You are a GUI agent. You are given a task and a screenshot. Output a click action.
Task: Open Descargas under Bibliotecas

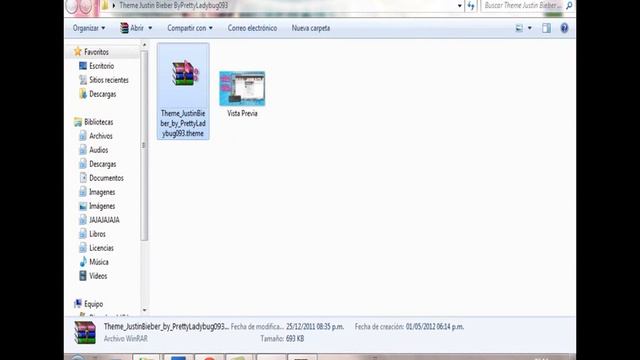(102, 164)
